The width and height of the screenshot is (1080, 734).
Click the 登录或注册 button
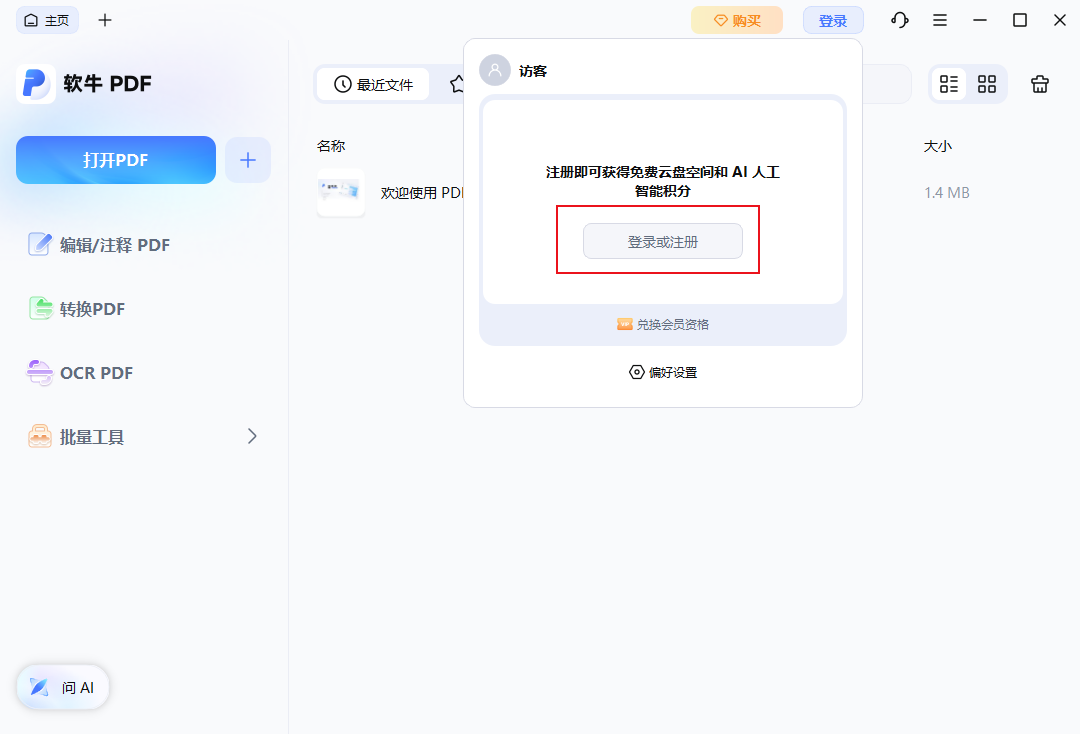coord(663,241)
